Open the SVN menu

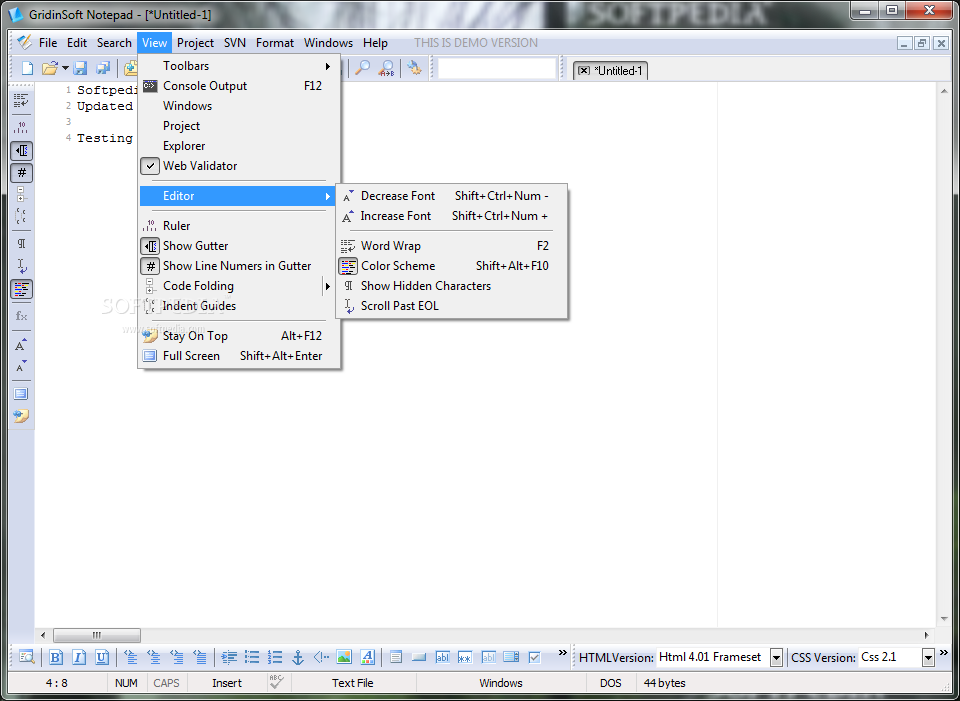coord(235,43)
